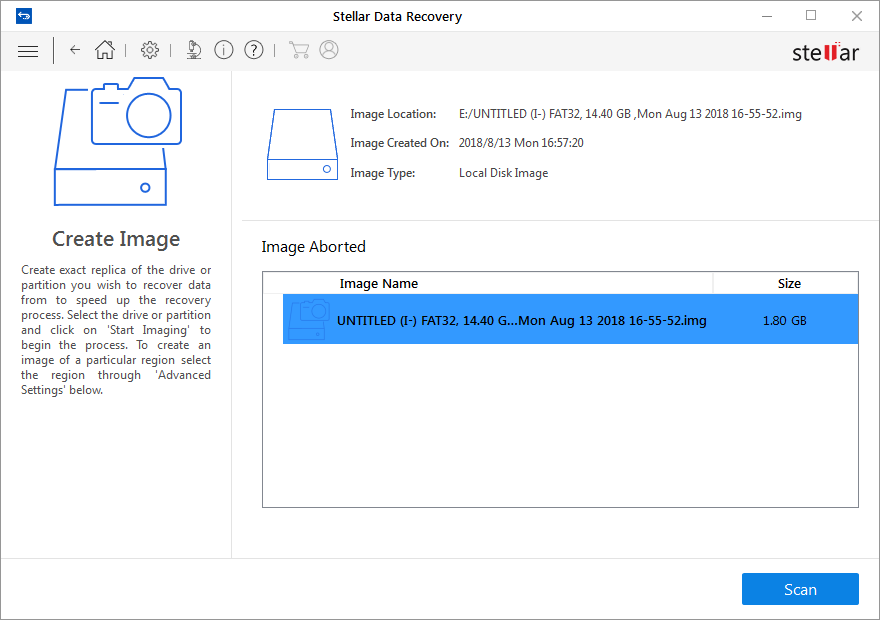Open the help question mark icon
Viewport: 880px width, 620px height.
pyautogui.click(x=254, y=50)
